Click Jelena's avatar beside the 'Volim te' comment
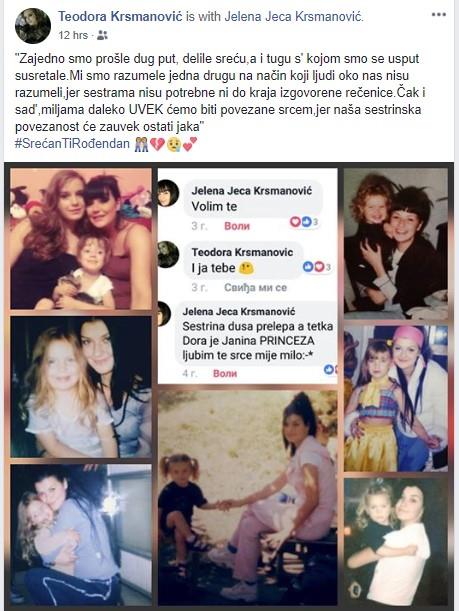 (x=168, y=193)
